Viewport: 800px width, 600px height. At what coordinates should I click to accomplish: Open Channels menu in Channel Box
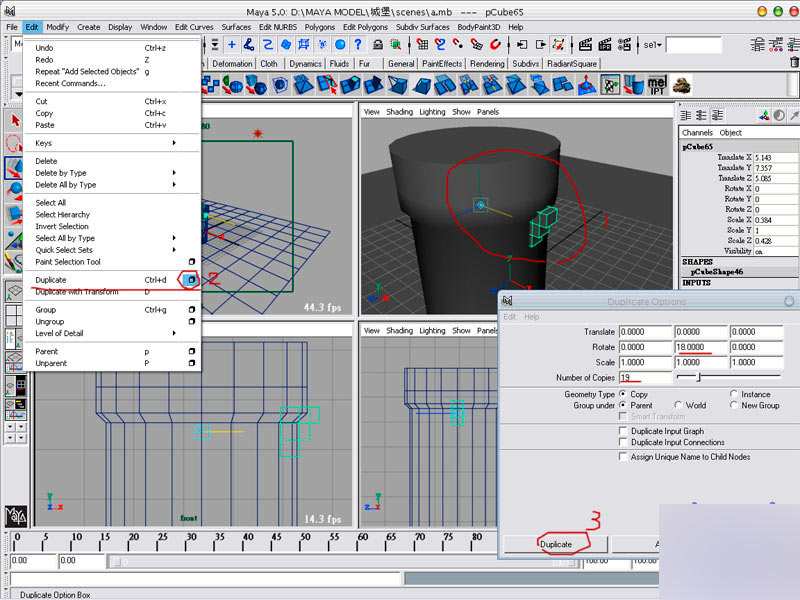click(697, 133)
